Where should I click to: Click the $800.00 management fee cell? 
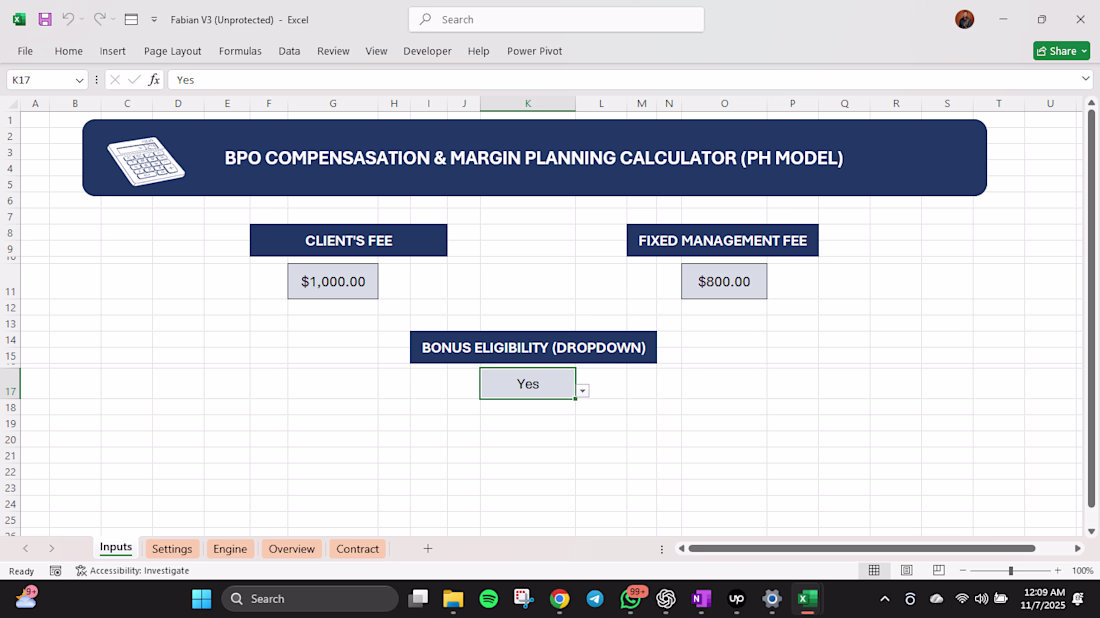pos(724,281)
